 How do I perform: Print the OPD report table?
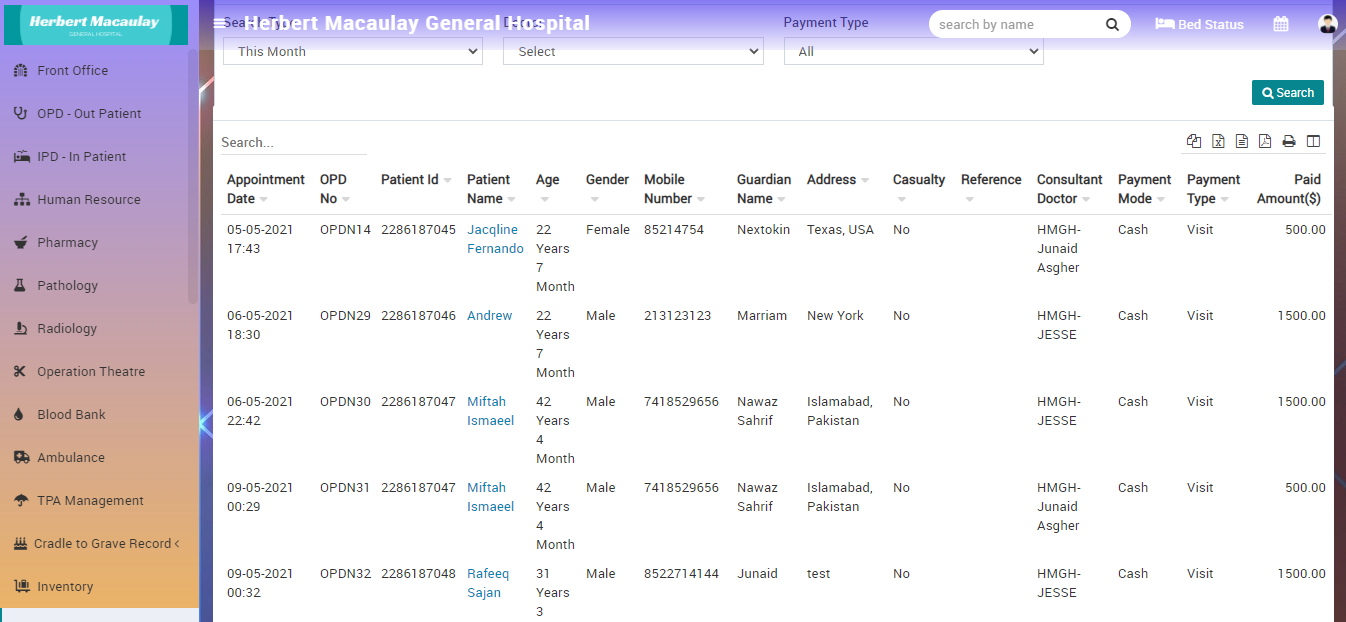click(x=1289, y=142)
